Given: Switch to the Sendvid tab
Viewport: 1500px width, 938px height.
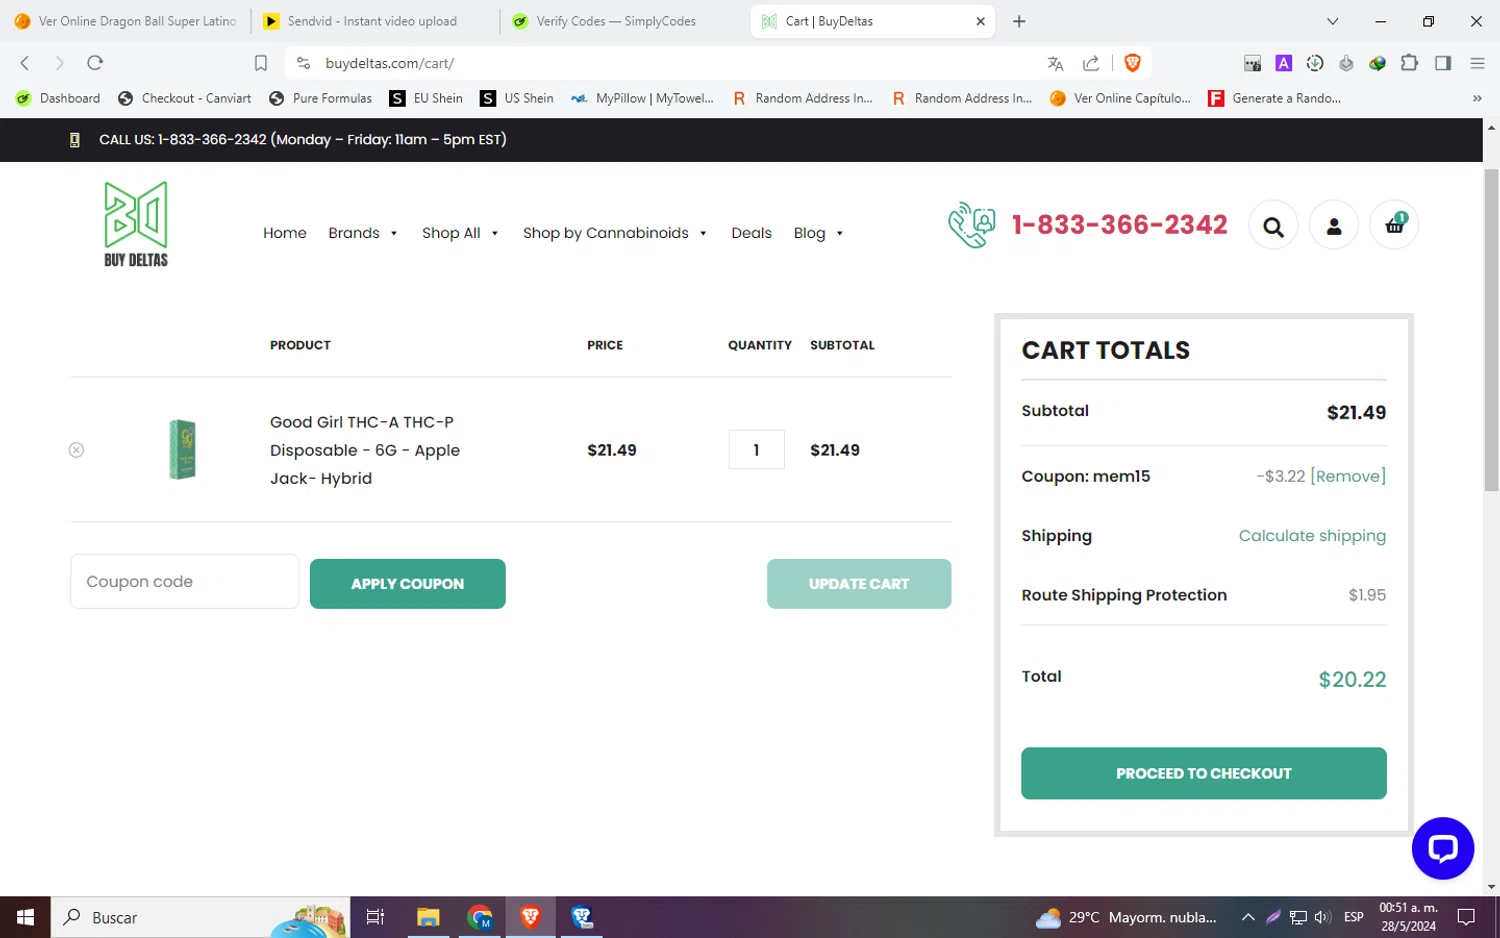Looking at the screenshot, I should pos(373,21).
